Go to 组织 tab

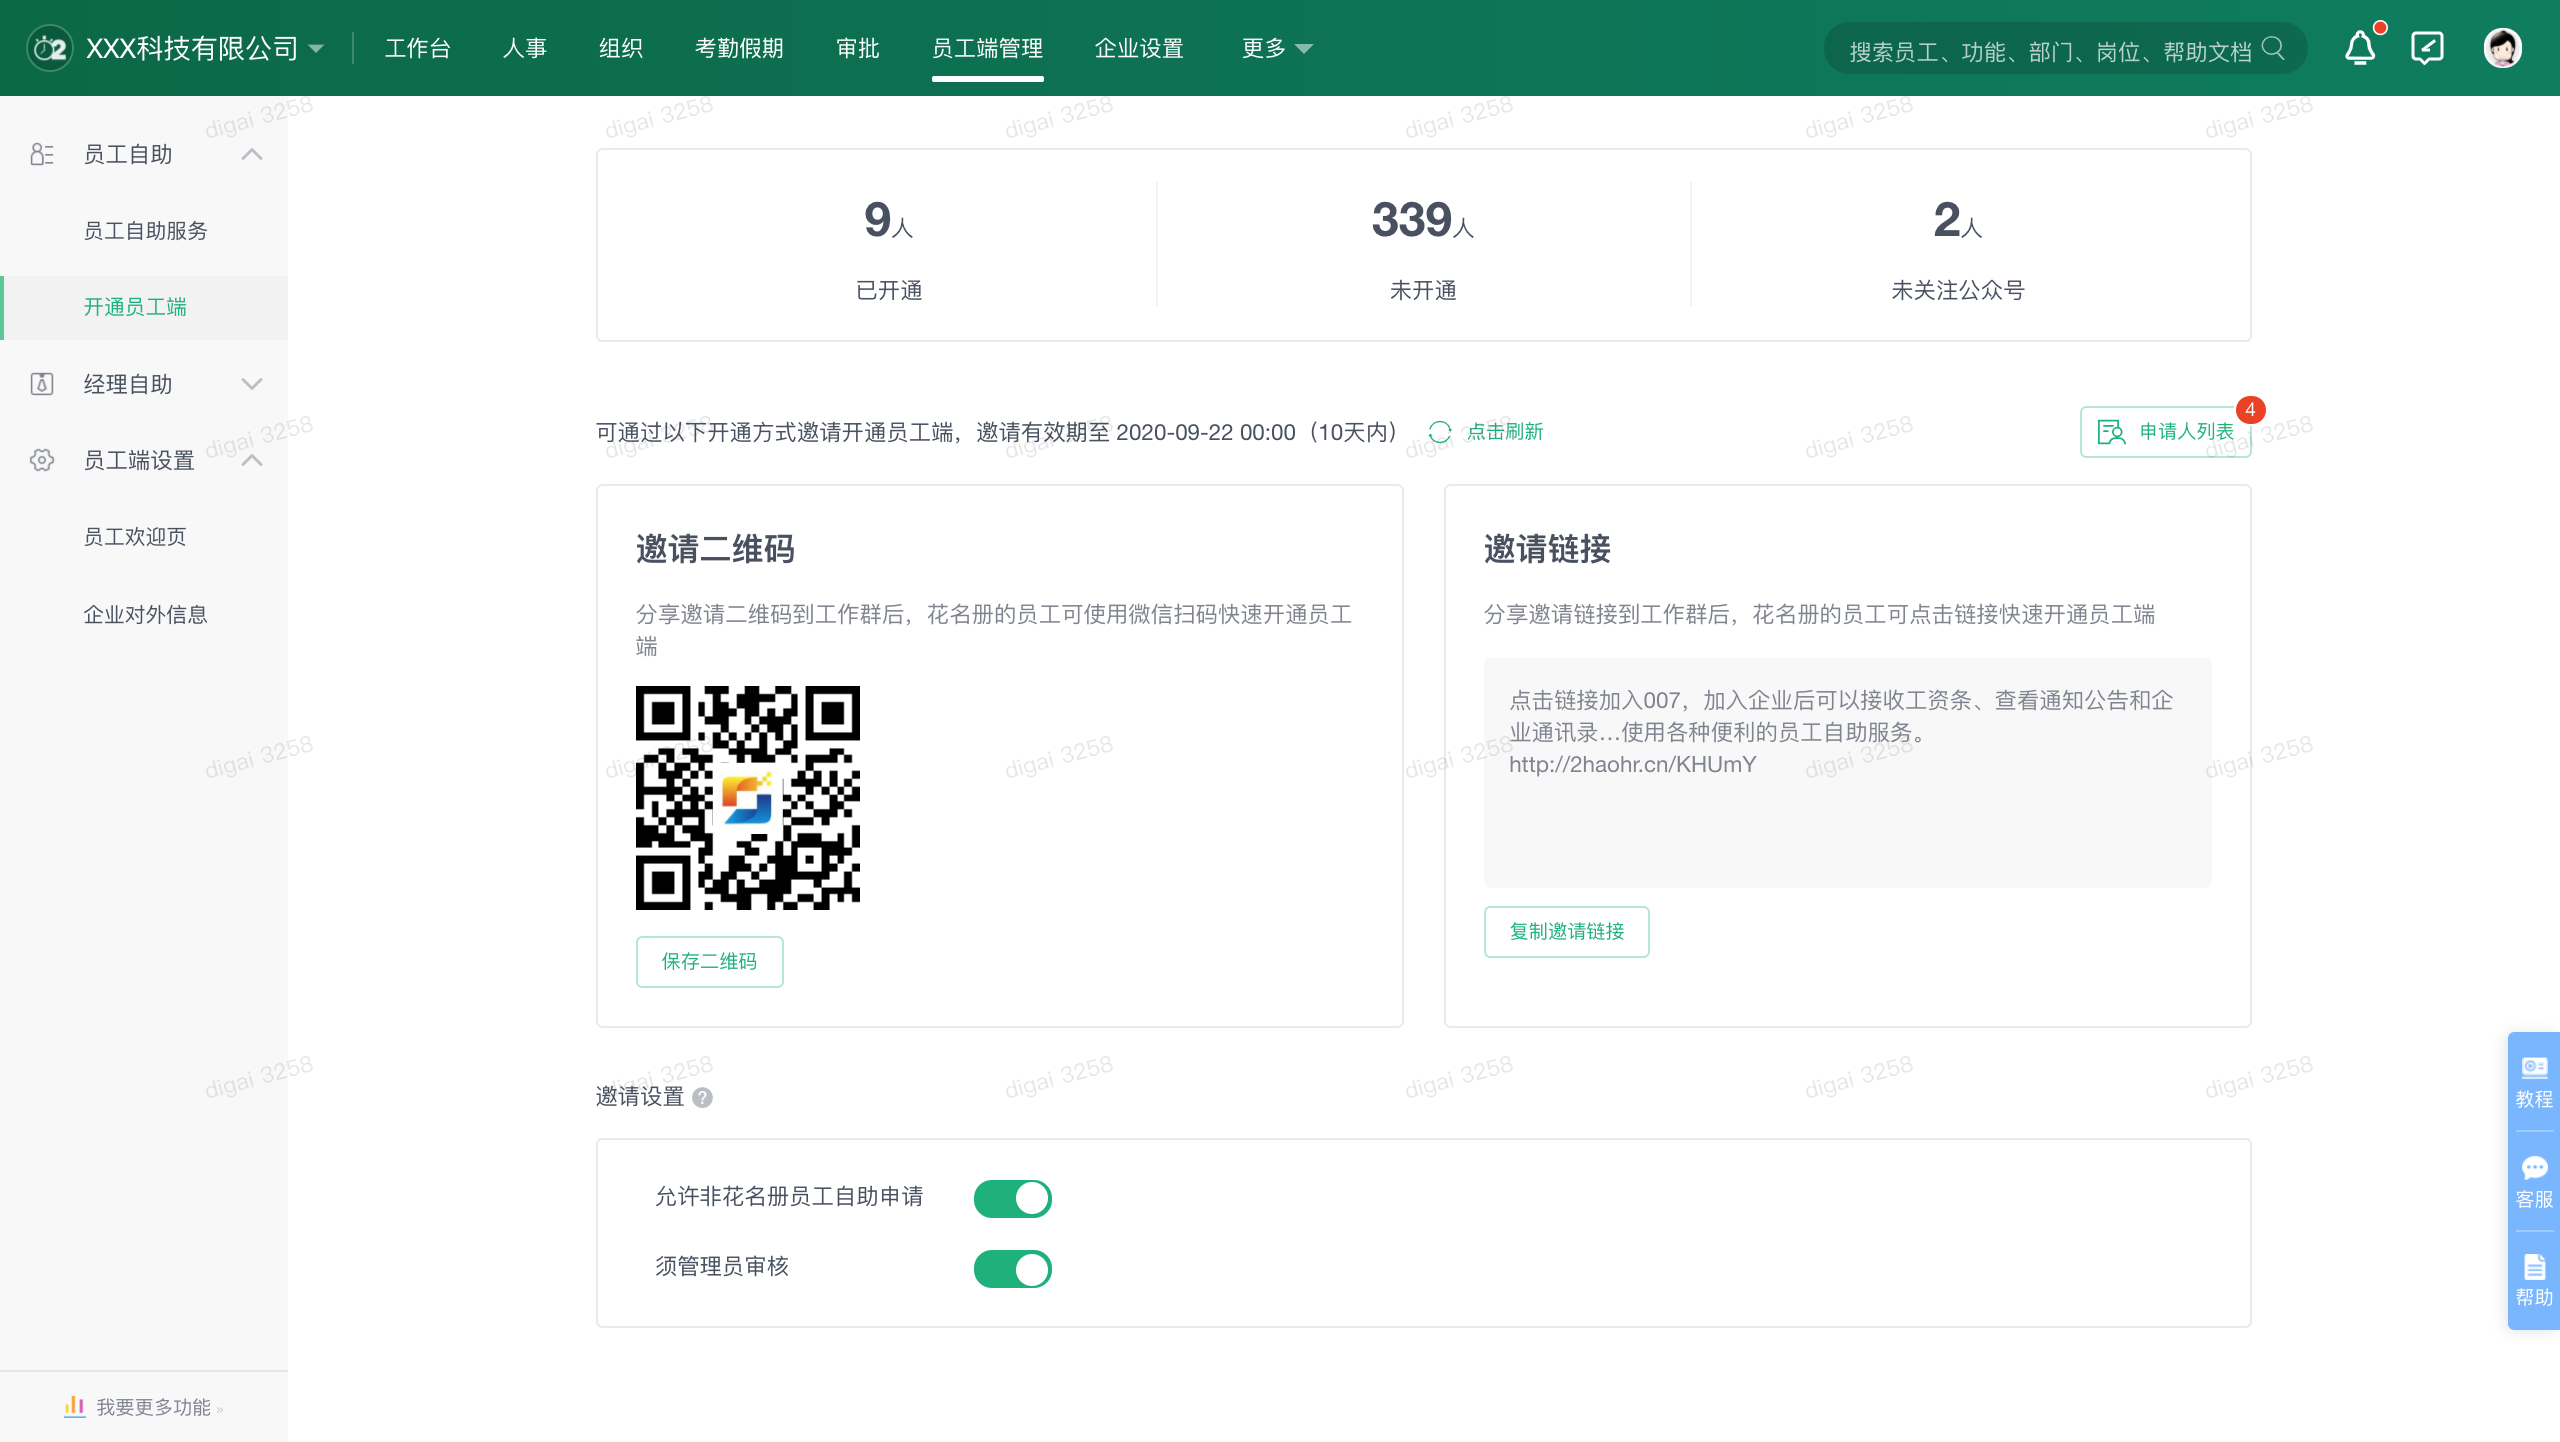click(621, 48)
